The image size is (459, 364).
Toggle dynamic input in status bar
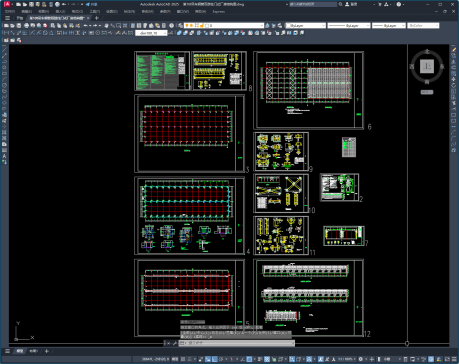click(x=207, y=359)
